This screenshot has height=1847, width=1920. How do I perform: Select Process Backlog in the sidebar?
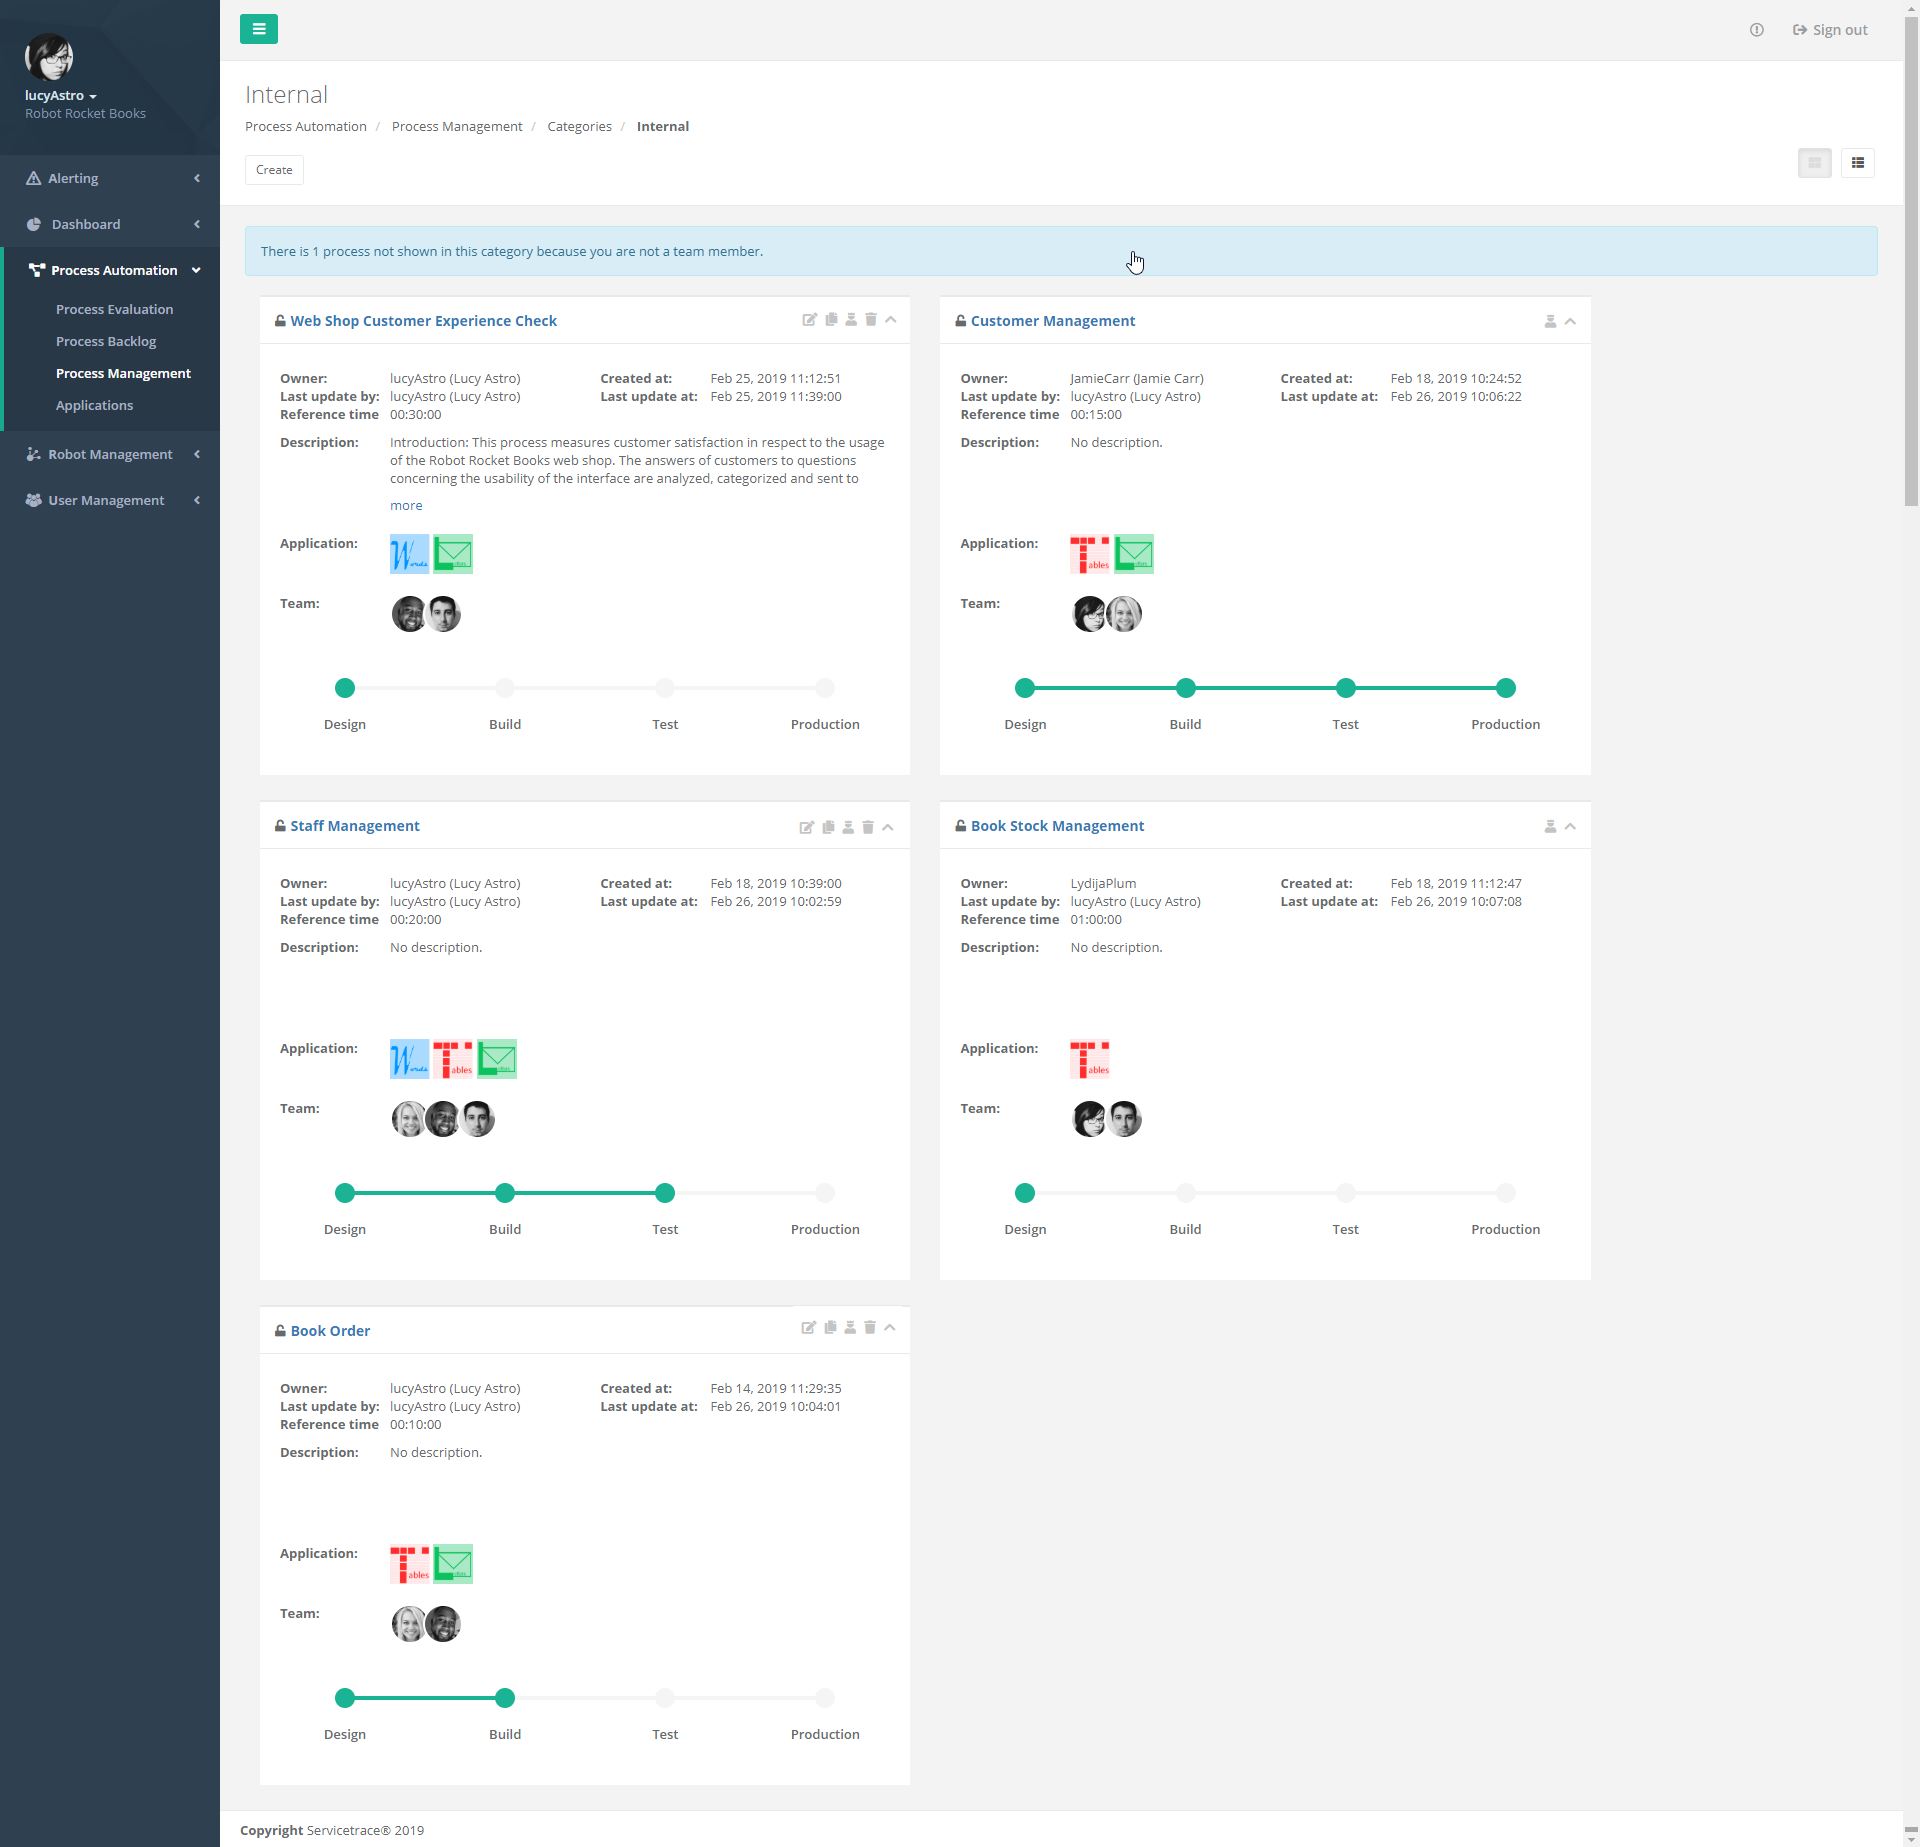click(x=106, y=341)
